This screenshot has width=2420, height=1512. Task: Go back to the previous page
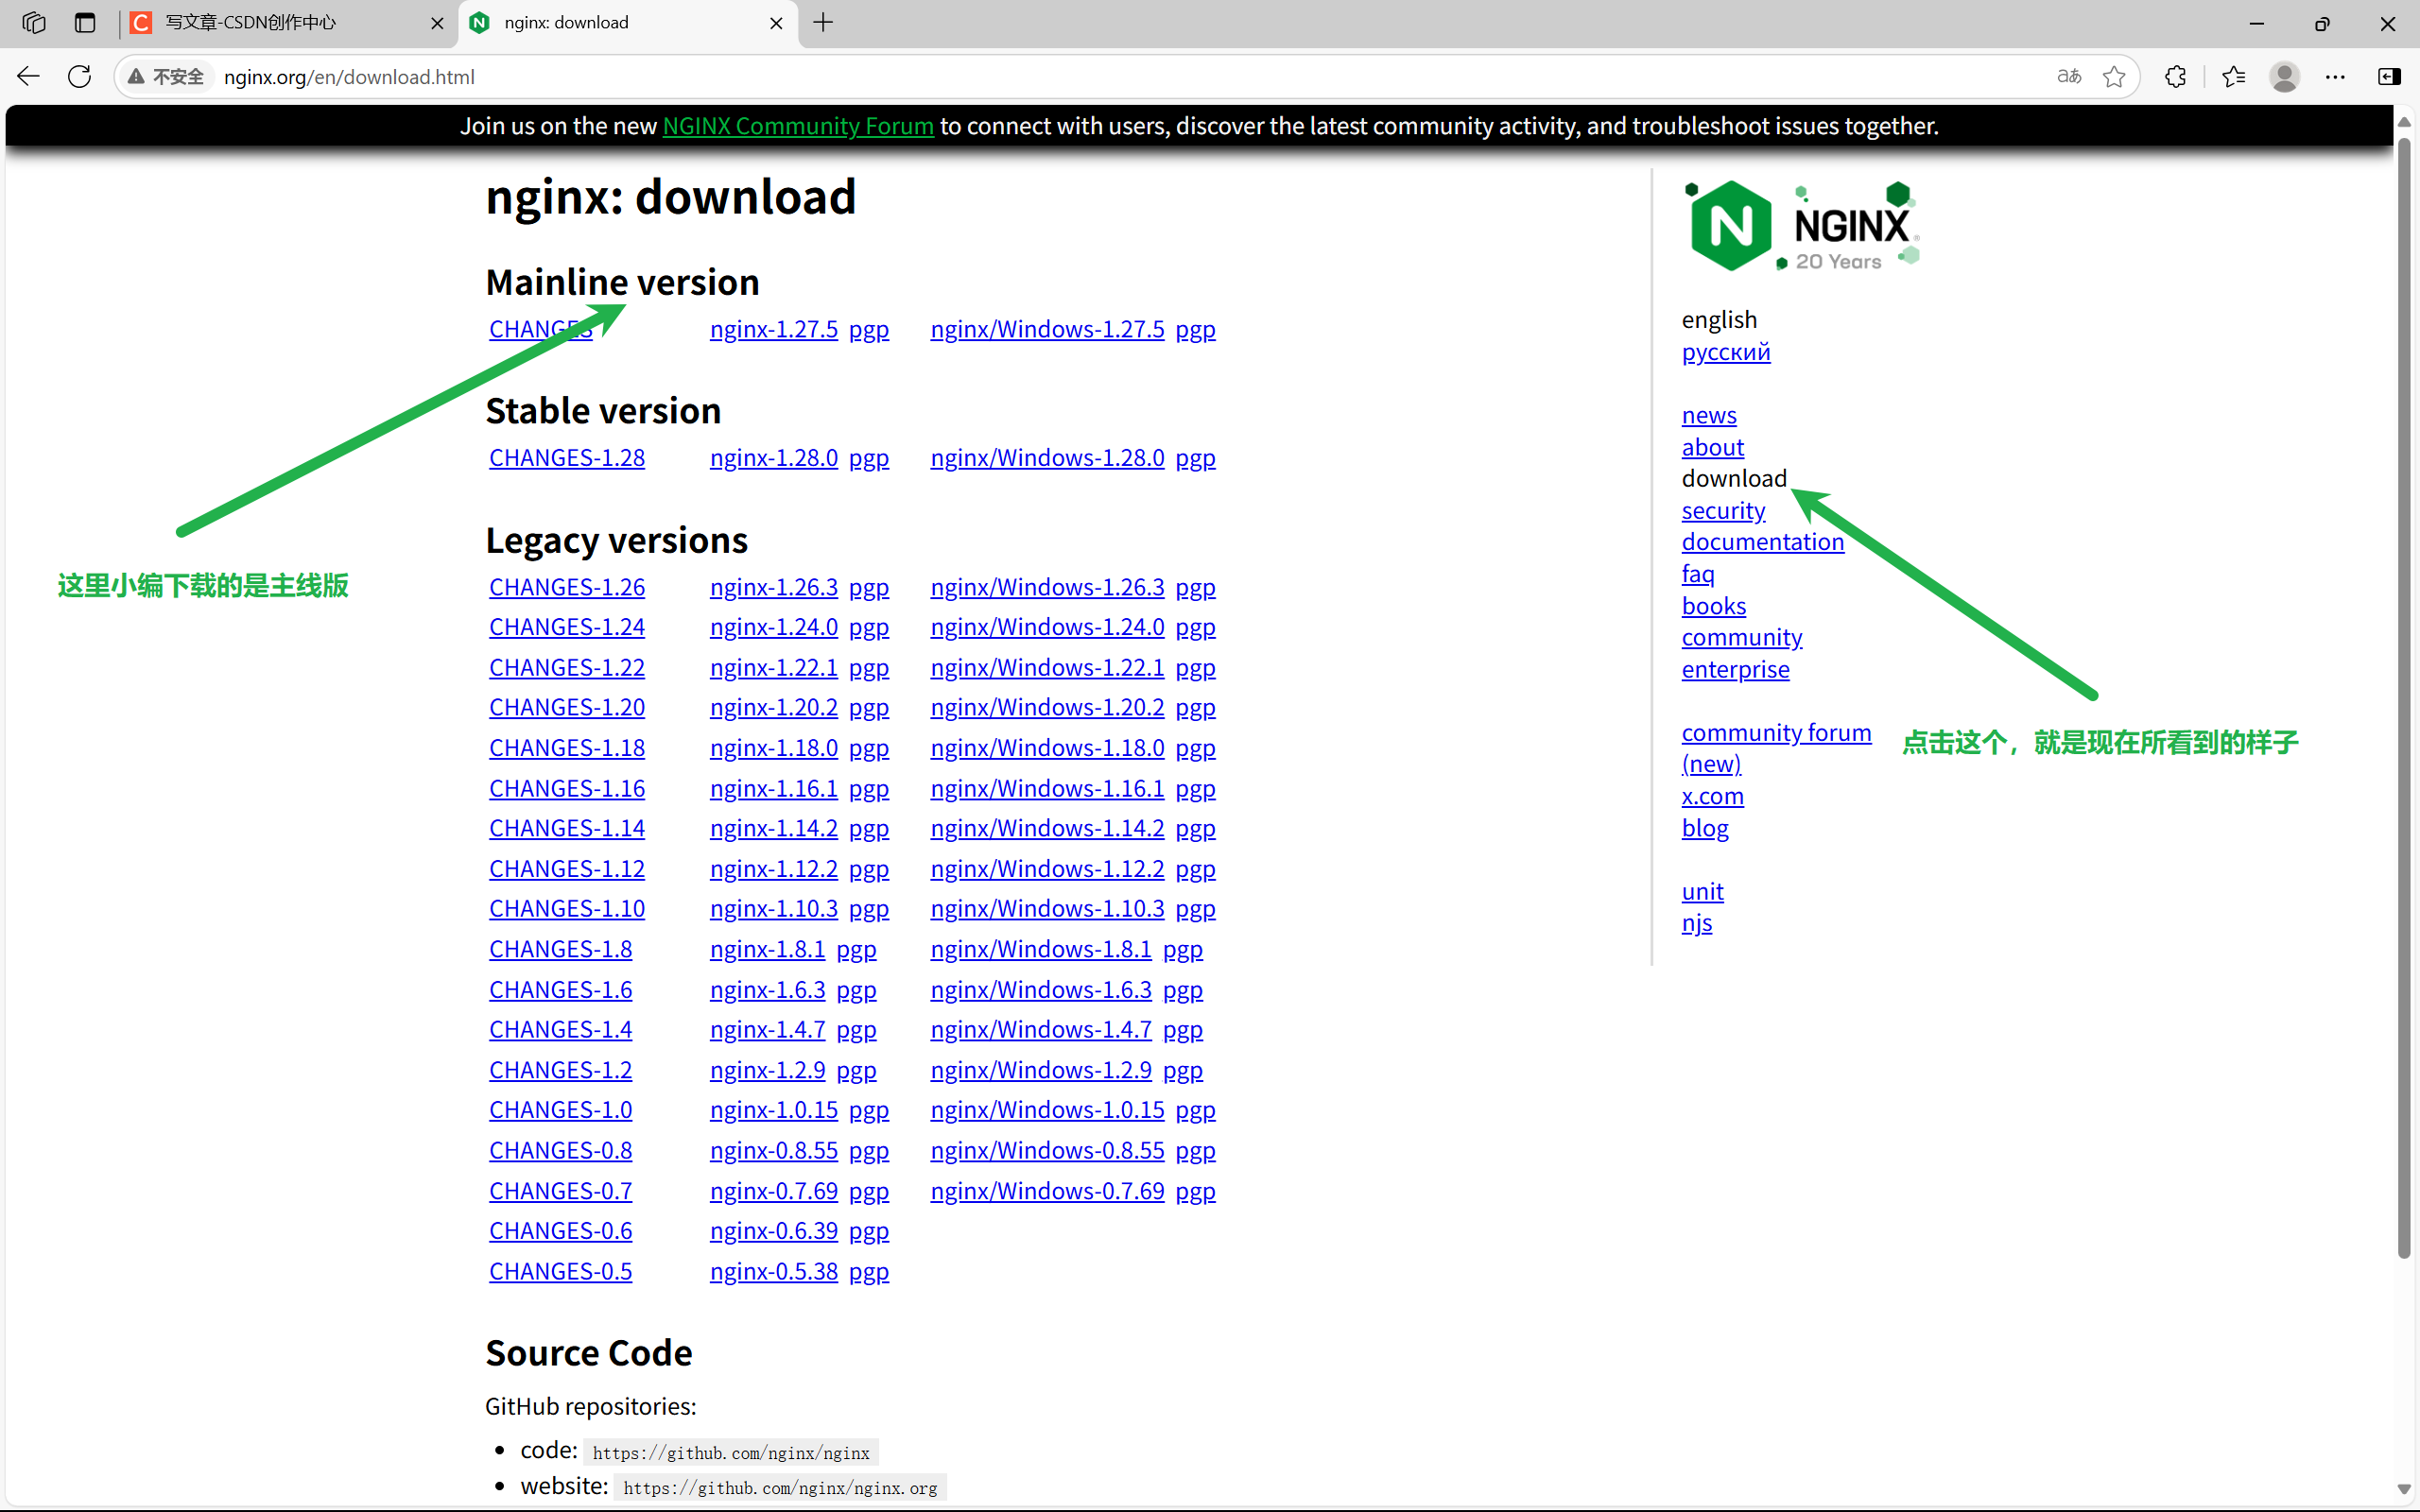point(28,76)
